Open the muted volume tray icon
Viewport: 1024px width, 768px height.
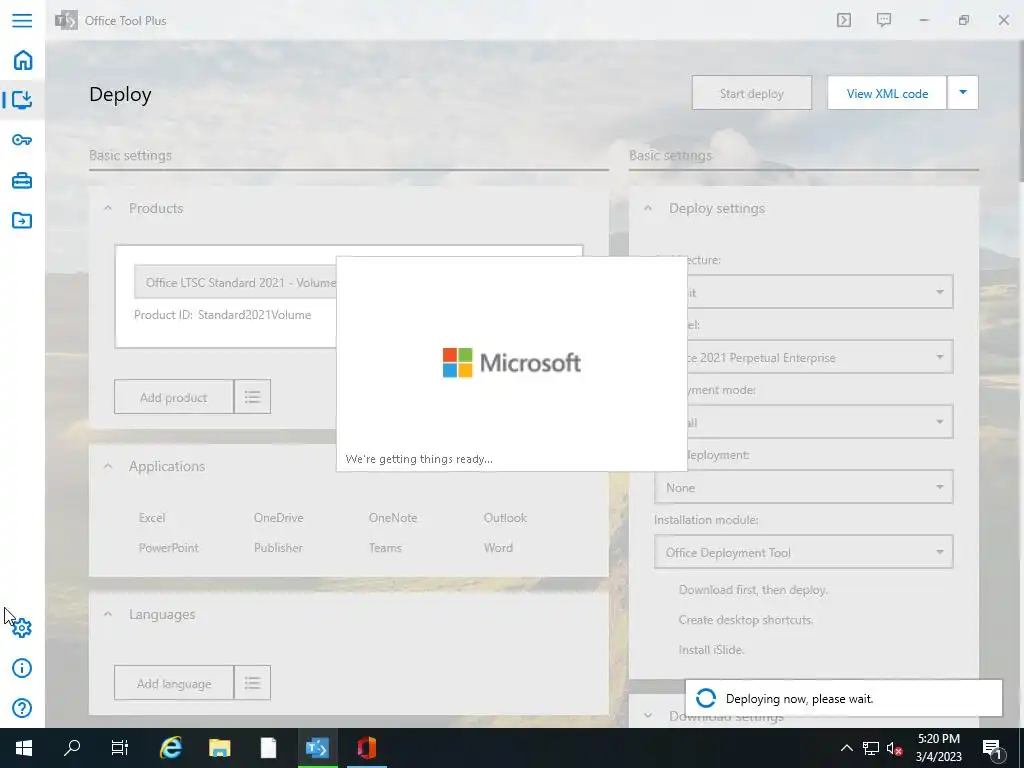pos(894,748)
